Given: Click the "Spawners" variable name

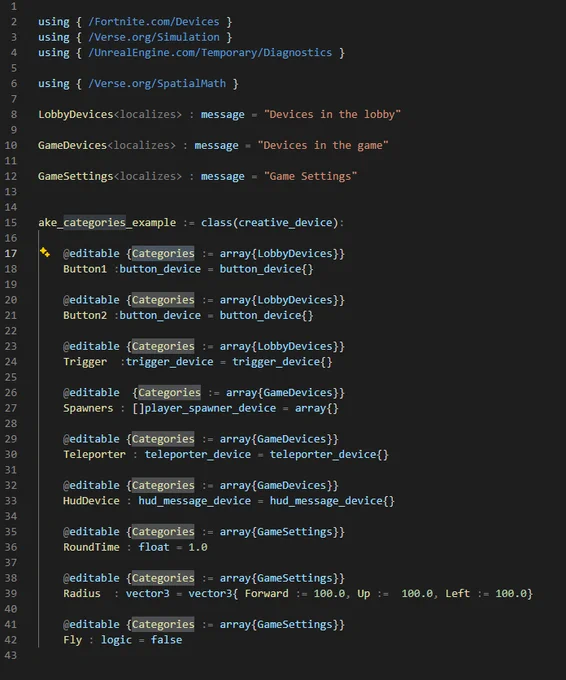Looking at the screenshot, I should point(88,408).
